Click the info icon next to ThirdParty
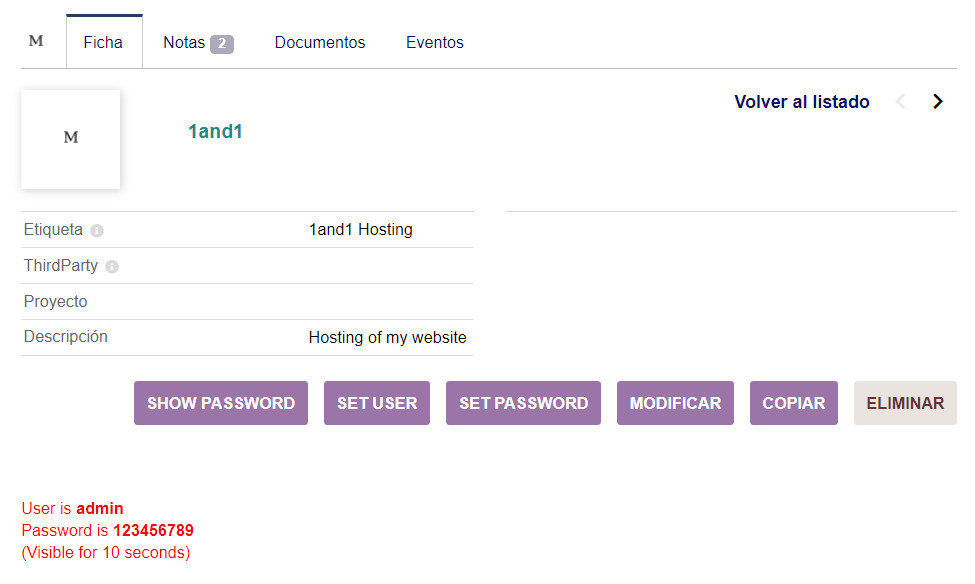This screenshot has width=975, height=584. pyautogui.click(x=112, y=267)
